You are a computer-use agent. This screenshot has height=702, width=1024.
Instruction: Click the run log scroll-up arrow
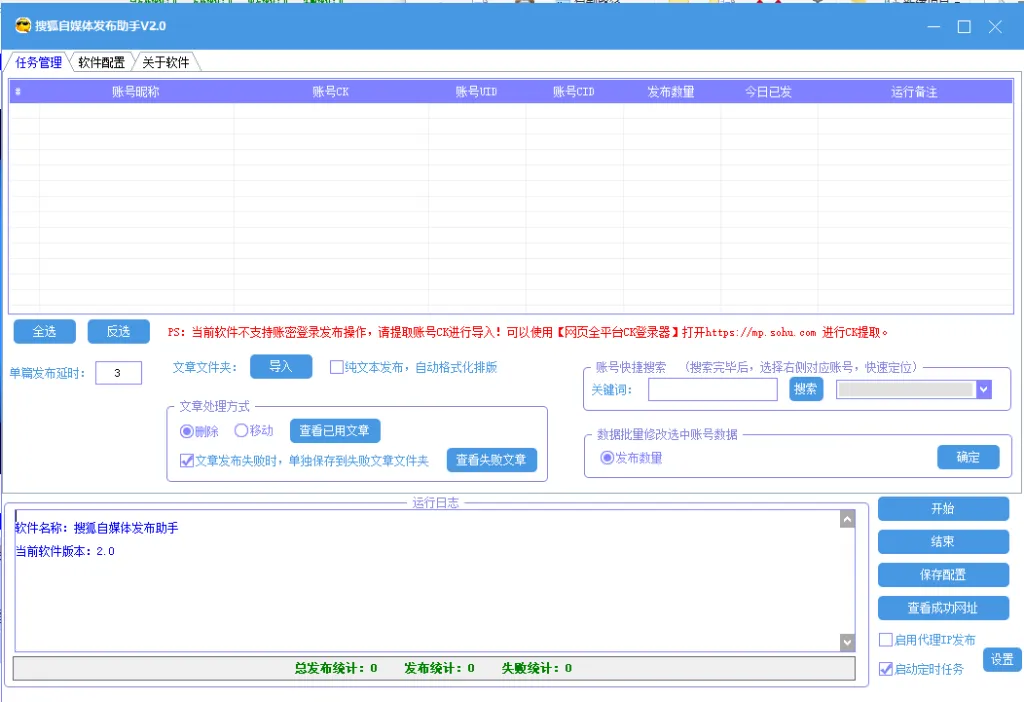[x=847, y=519]
